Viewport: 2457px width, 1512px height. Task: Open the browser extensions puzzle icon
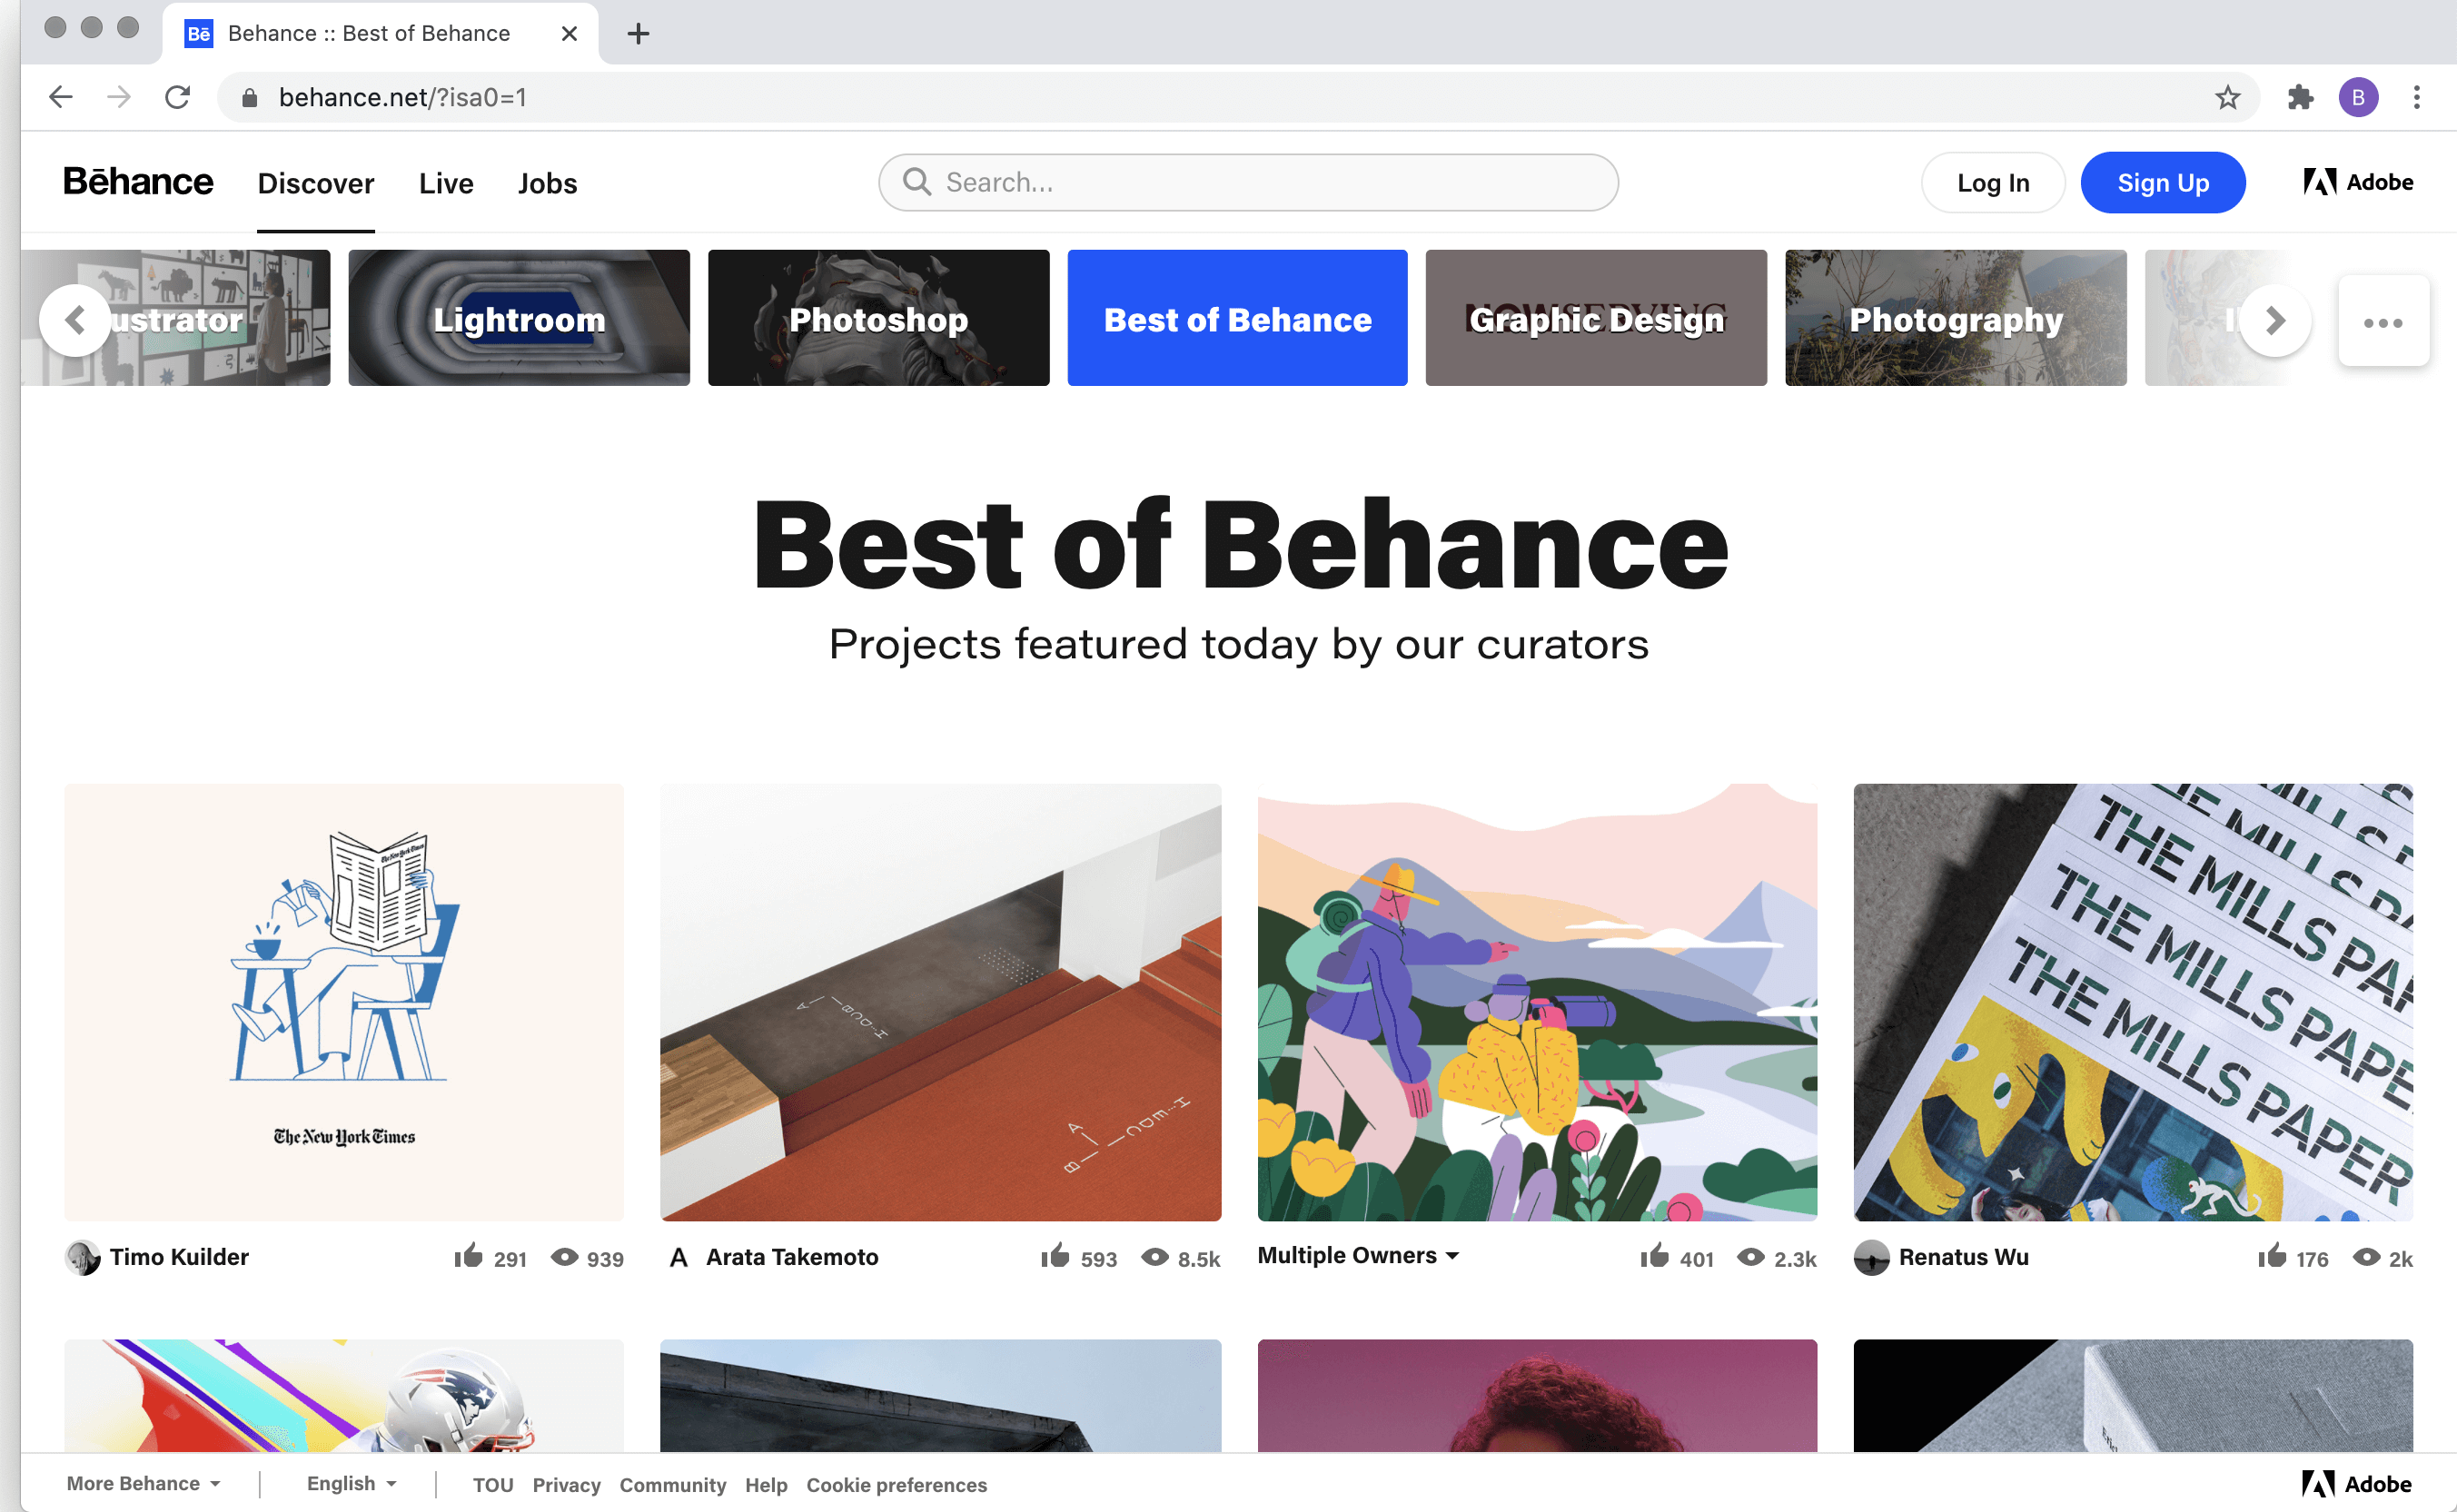(2300, 97)
